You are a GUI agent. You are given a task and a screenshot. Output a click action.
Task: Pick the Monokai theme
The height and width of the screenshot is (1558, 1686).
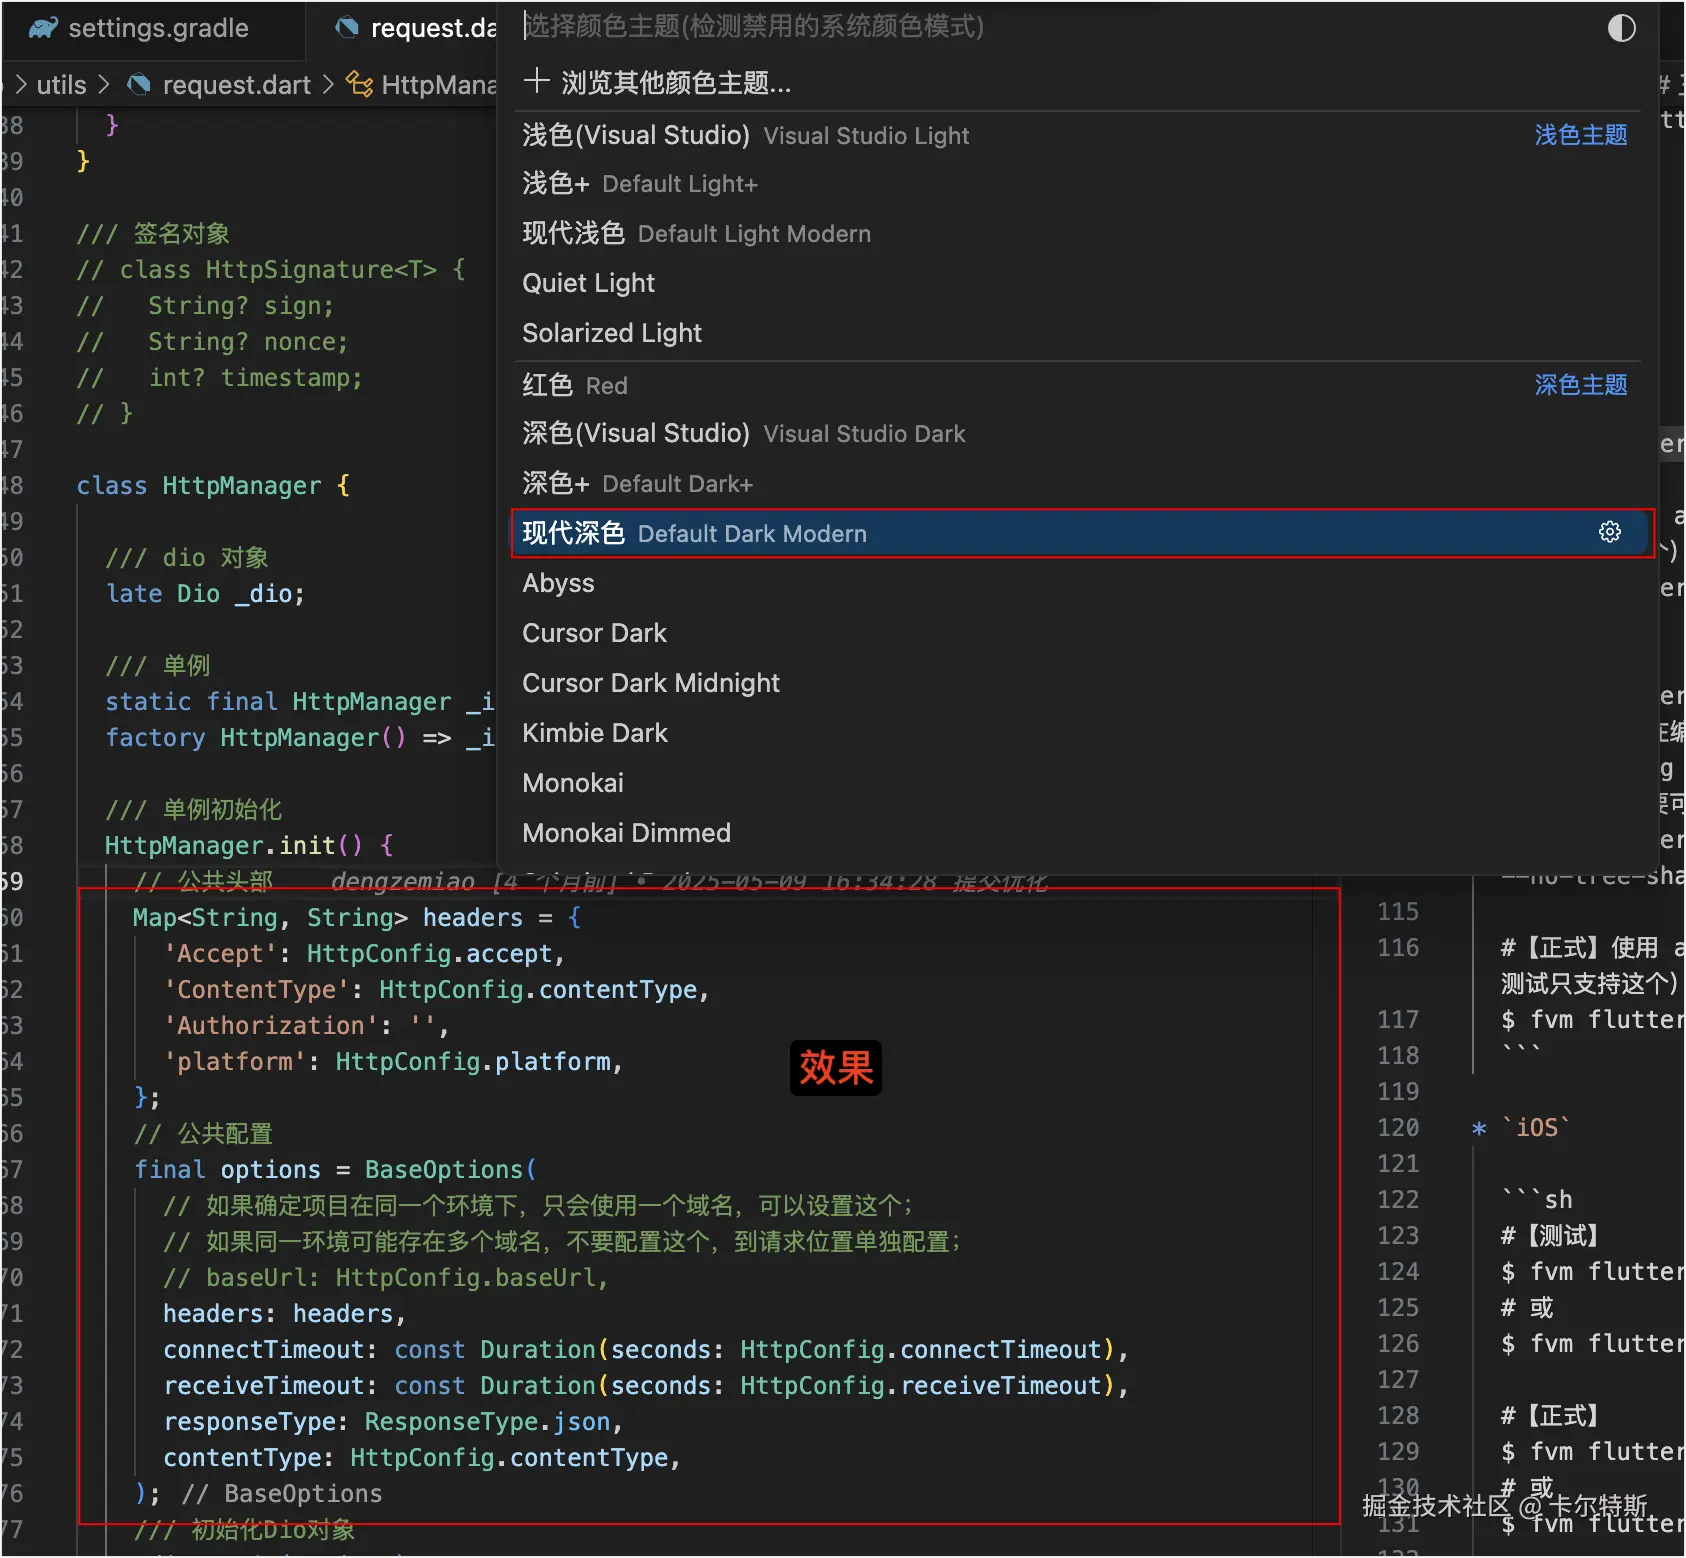click(x=1078, y=783)
